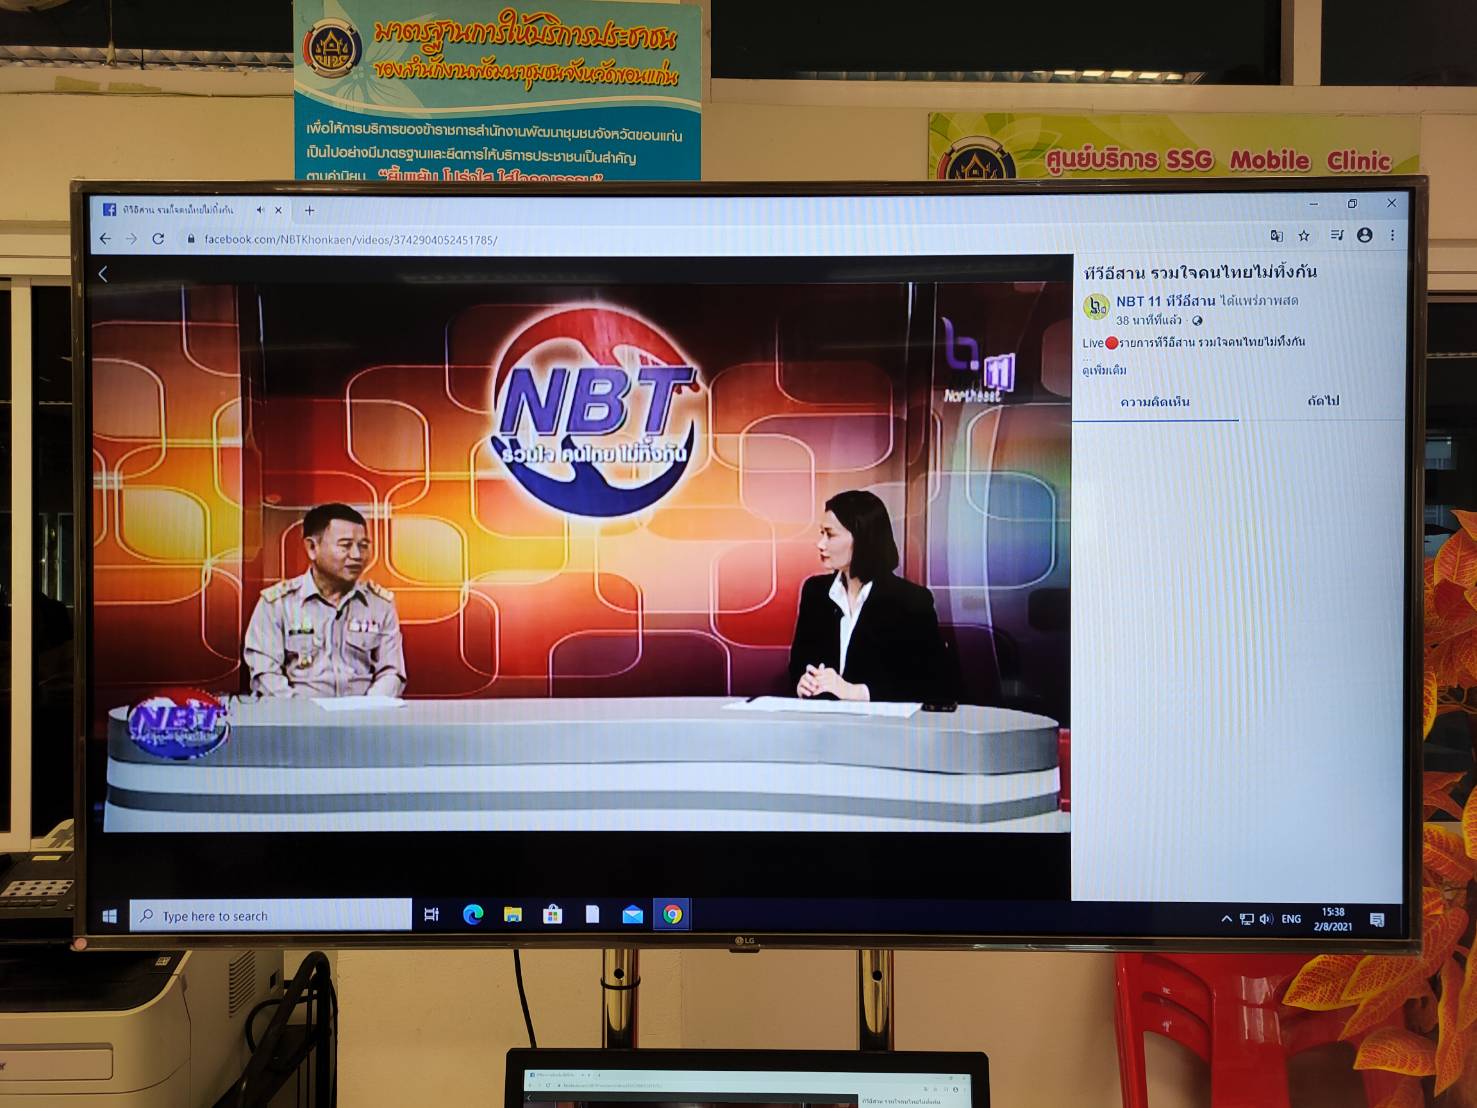Click the Chrome icon on the taskbar
Image resolution: width=1477 pixels, height=1108 pixels.
[x=673, y=914]
